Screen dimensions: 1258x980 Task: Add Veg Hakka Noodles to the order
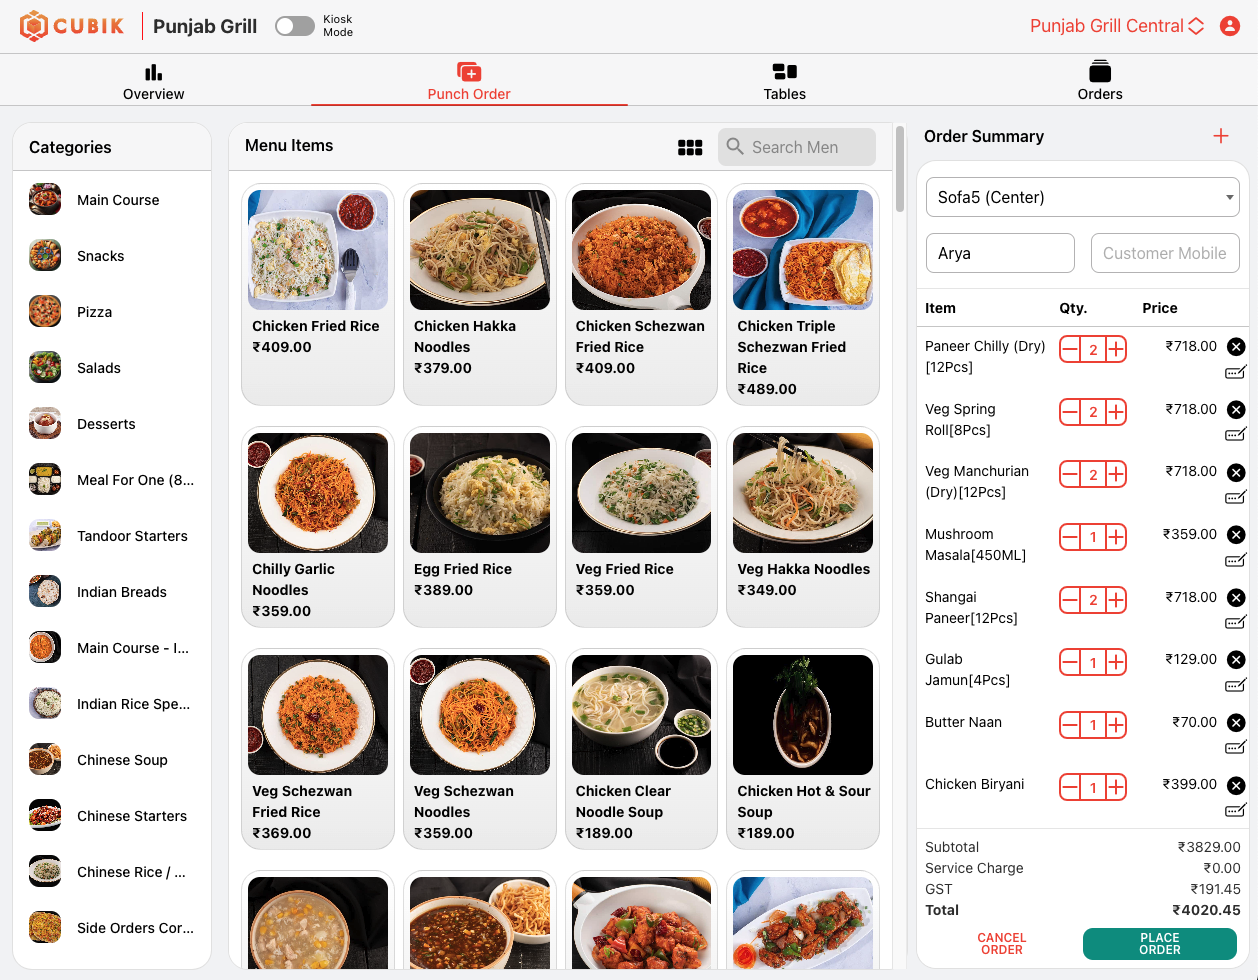pyautogui.click(x=803, y=527)
